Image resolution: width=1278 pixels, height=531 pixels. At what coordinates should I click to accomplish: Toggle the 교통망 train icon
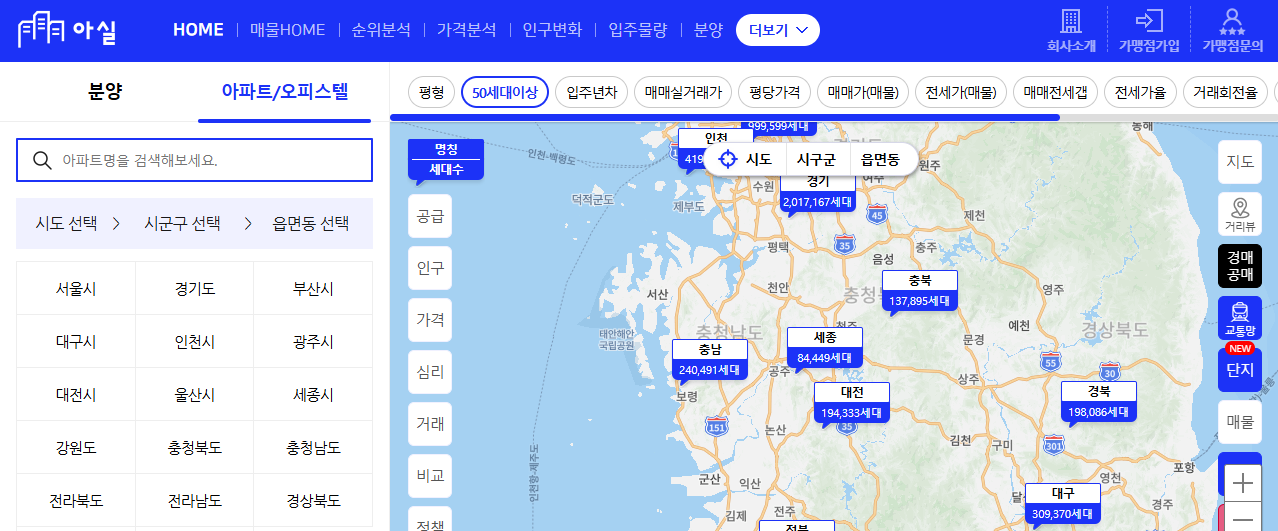(x=1240, y=317)
